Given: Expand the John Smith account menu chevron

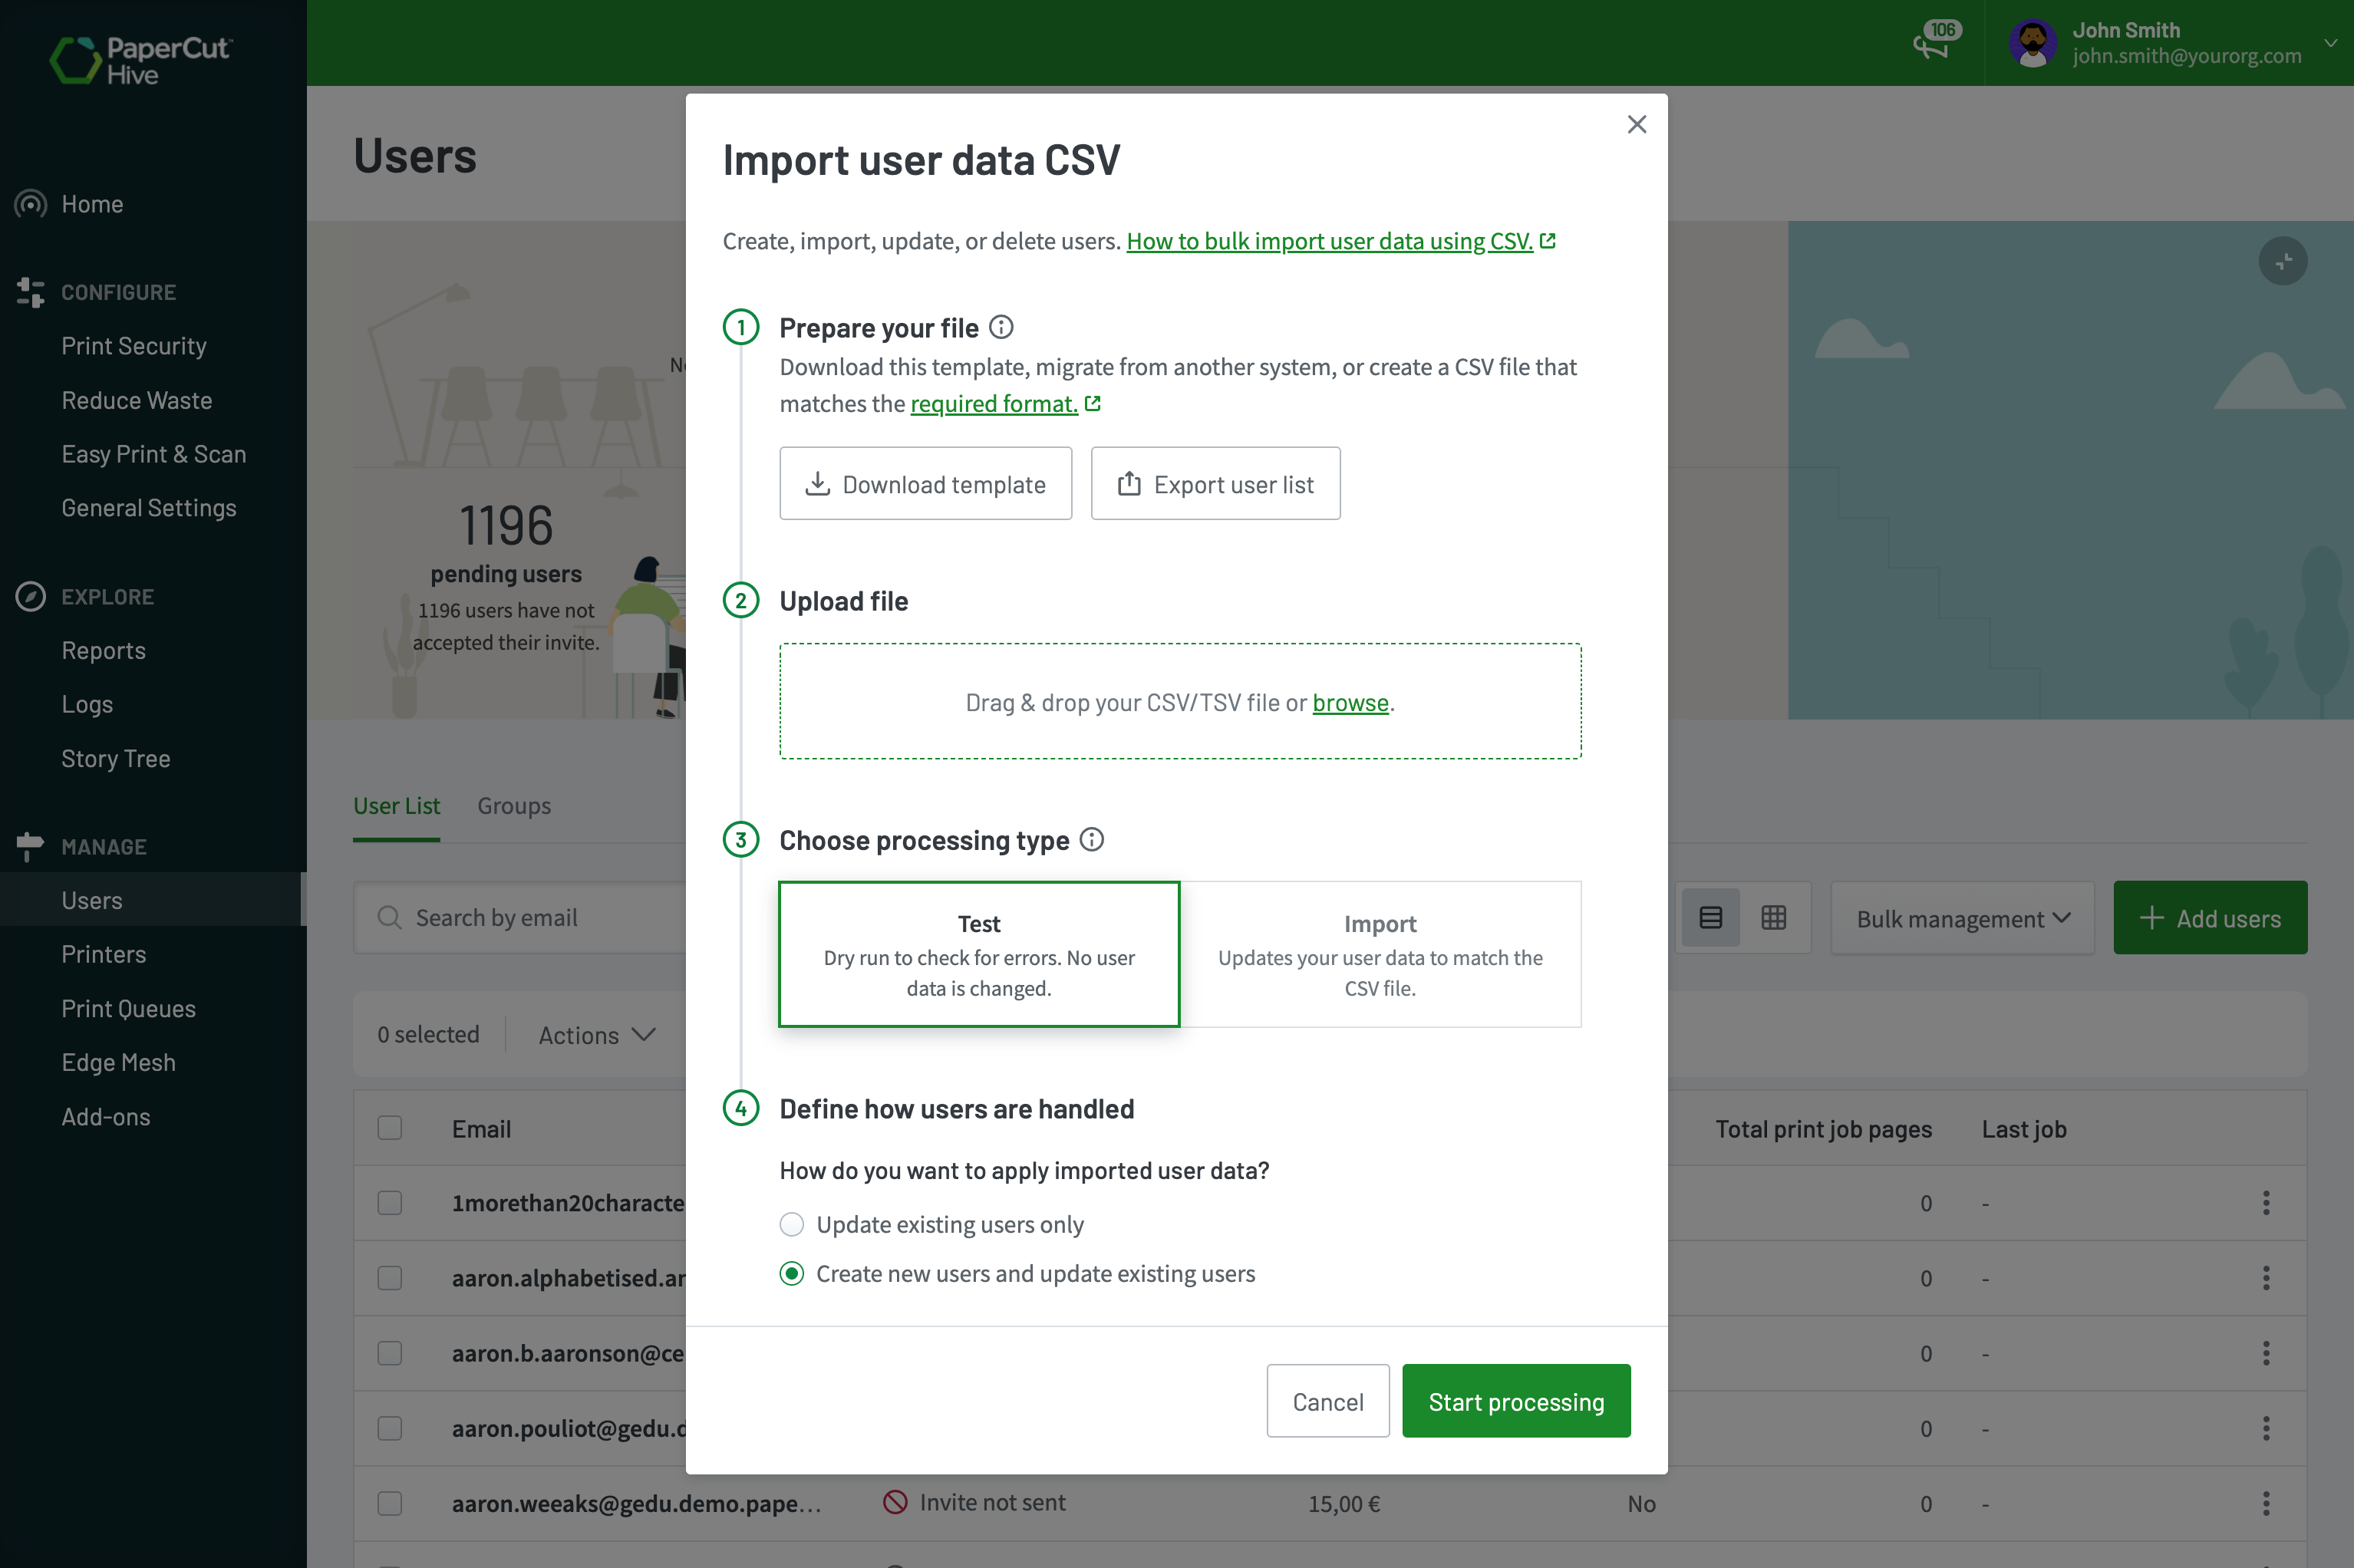Looking at the screenshot, I should click(x=2330, y=43).
